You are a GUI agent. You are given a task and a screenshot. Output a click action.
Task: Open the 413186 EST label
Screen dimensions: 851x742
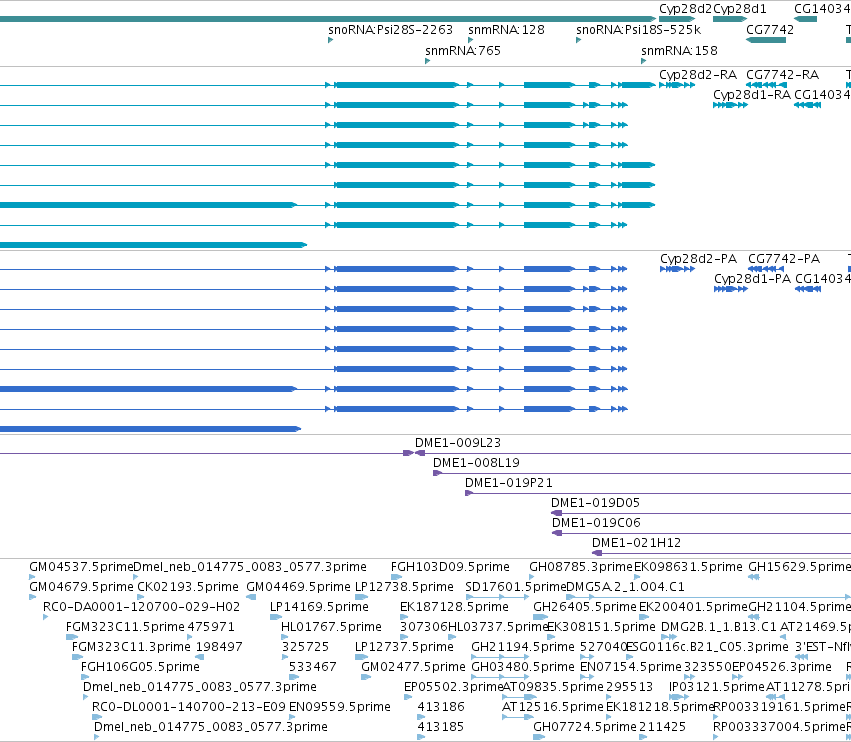coord(441,707)
